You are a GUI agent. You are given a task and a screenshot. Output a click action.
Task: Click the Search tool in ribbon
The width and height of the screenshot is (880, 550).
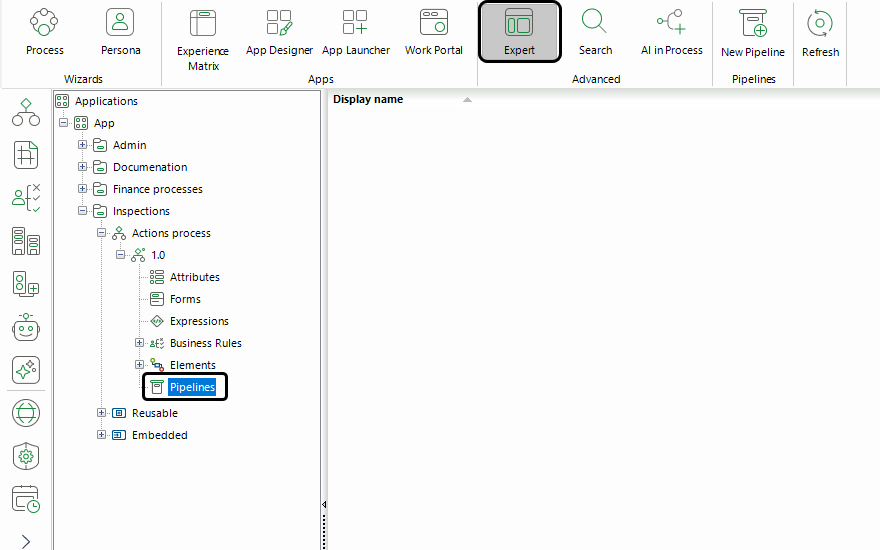pos(595,32)
